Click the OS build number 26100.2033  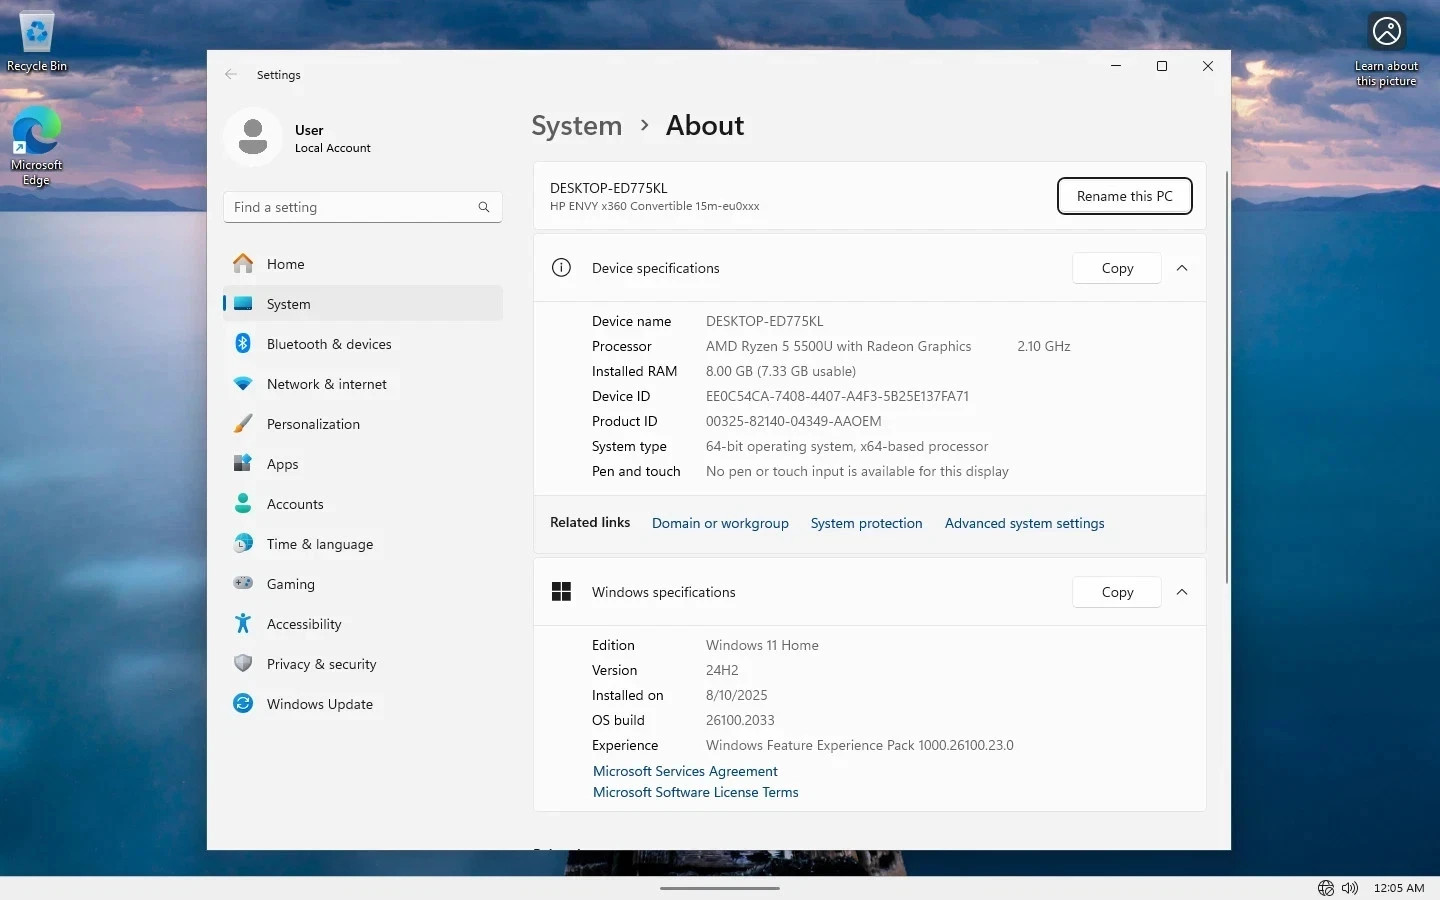coord(740,720)
